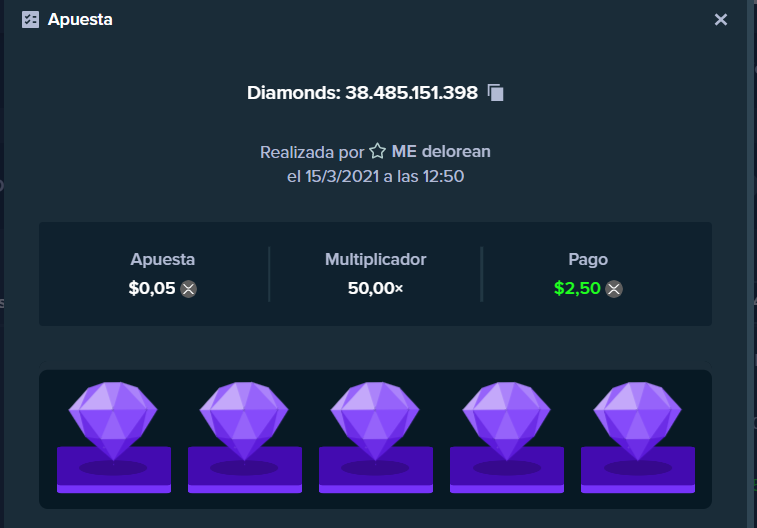
Task: Click the 50,00× multiplier value
Action: [375, 289]
